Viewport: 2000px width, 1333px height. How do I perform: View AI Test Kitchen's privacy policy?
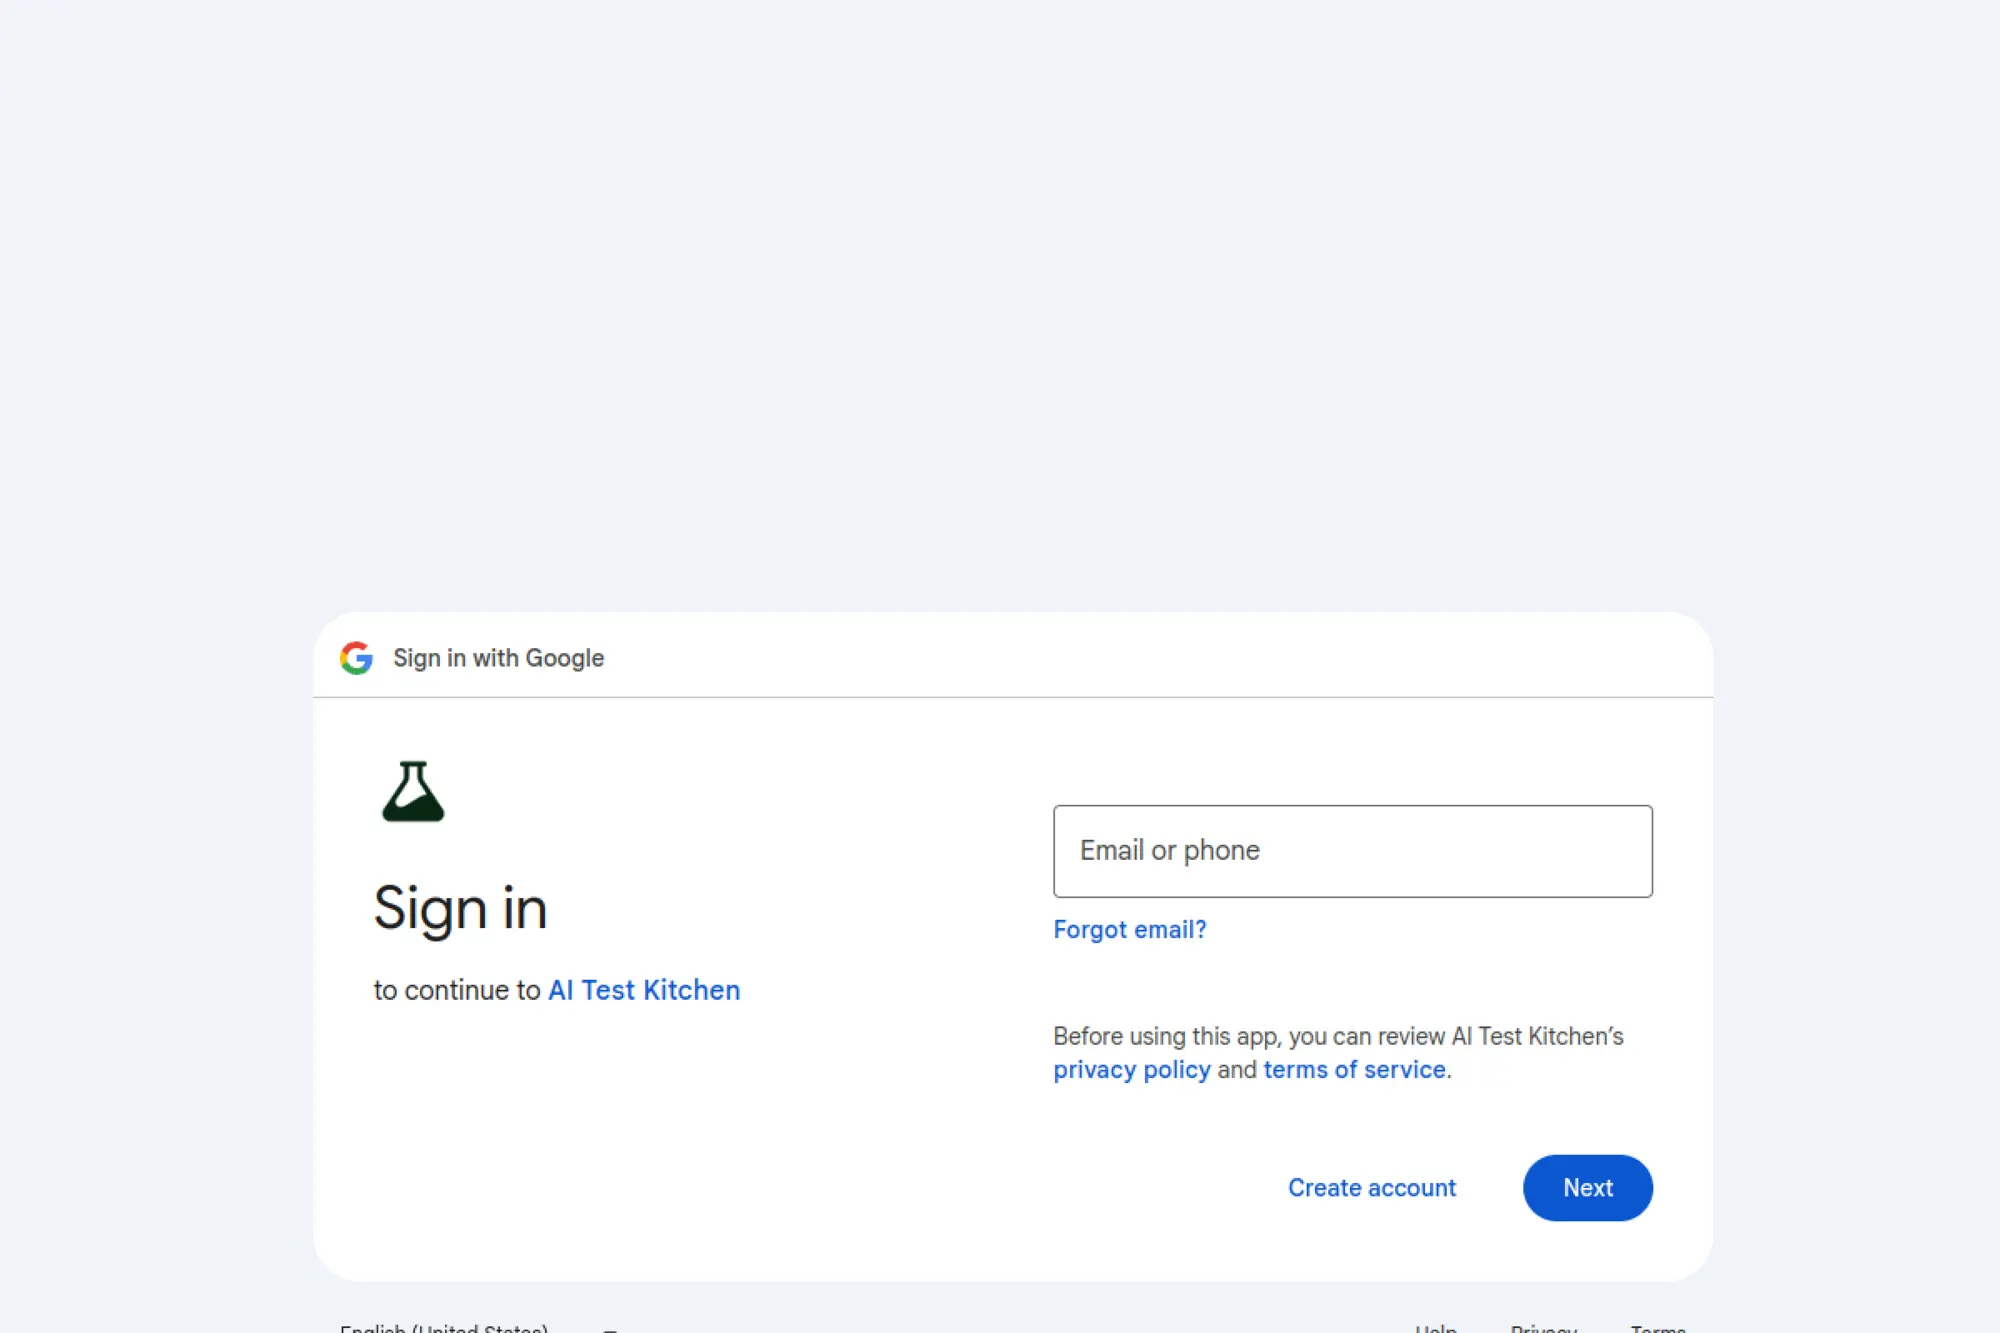[1131, 1069]
